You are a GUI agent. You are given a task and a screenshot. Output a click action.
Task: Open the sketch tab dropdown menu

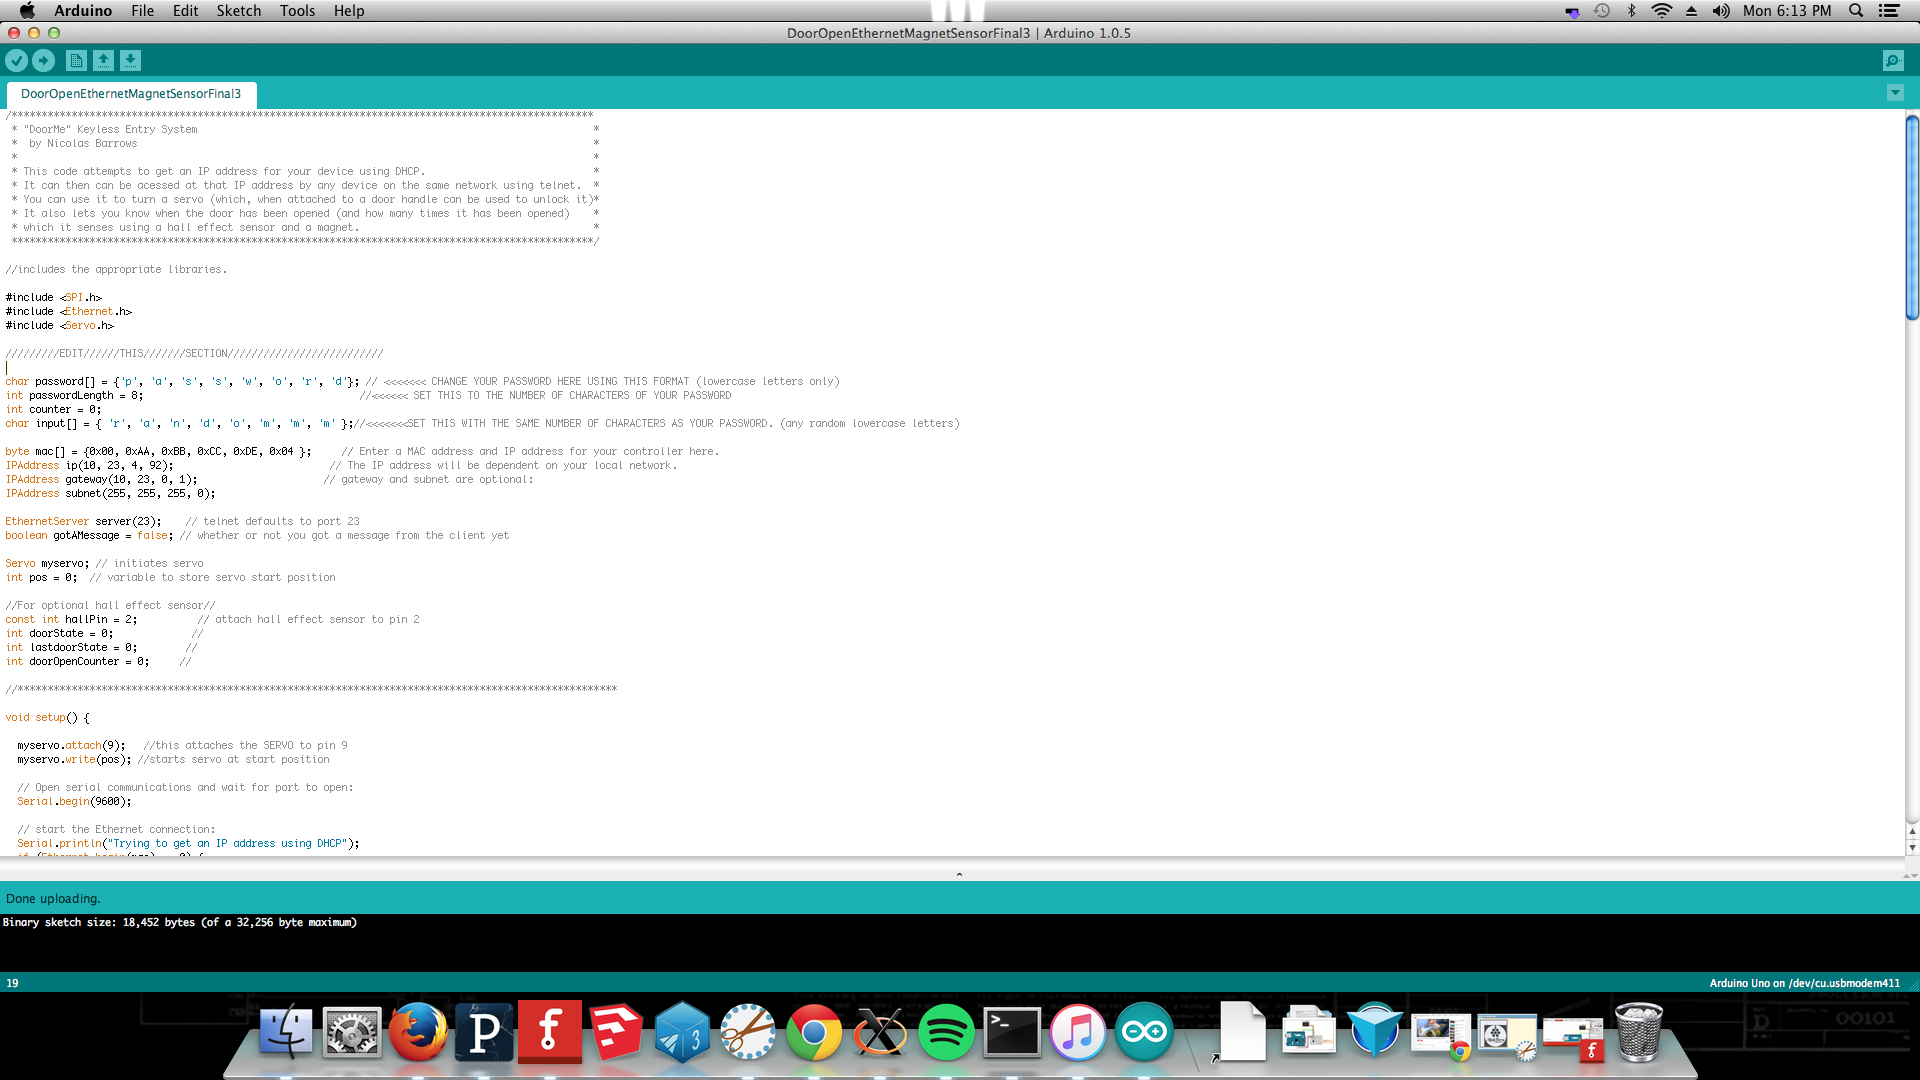point(1895,92)
